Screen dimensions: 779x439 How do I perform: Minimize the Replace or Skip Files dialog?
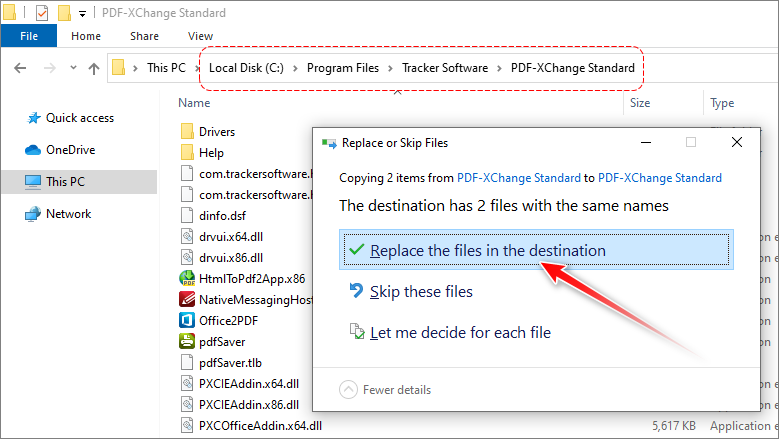646,143
